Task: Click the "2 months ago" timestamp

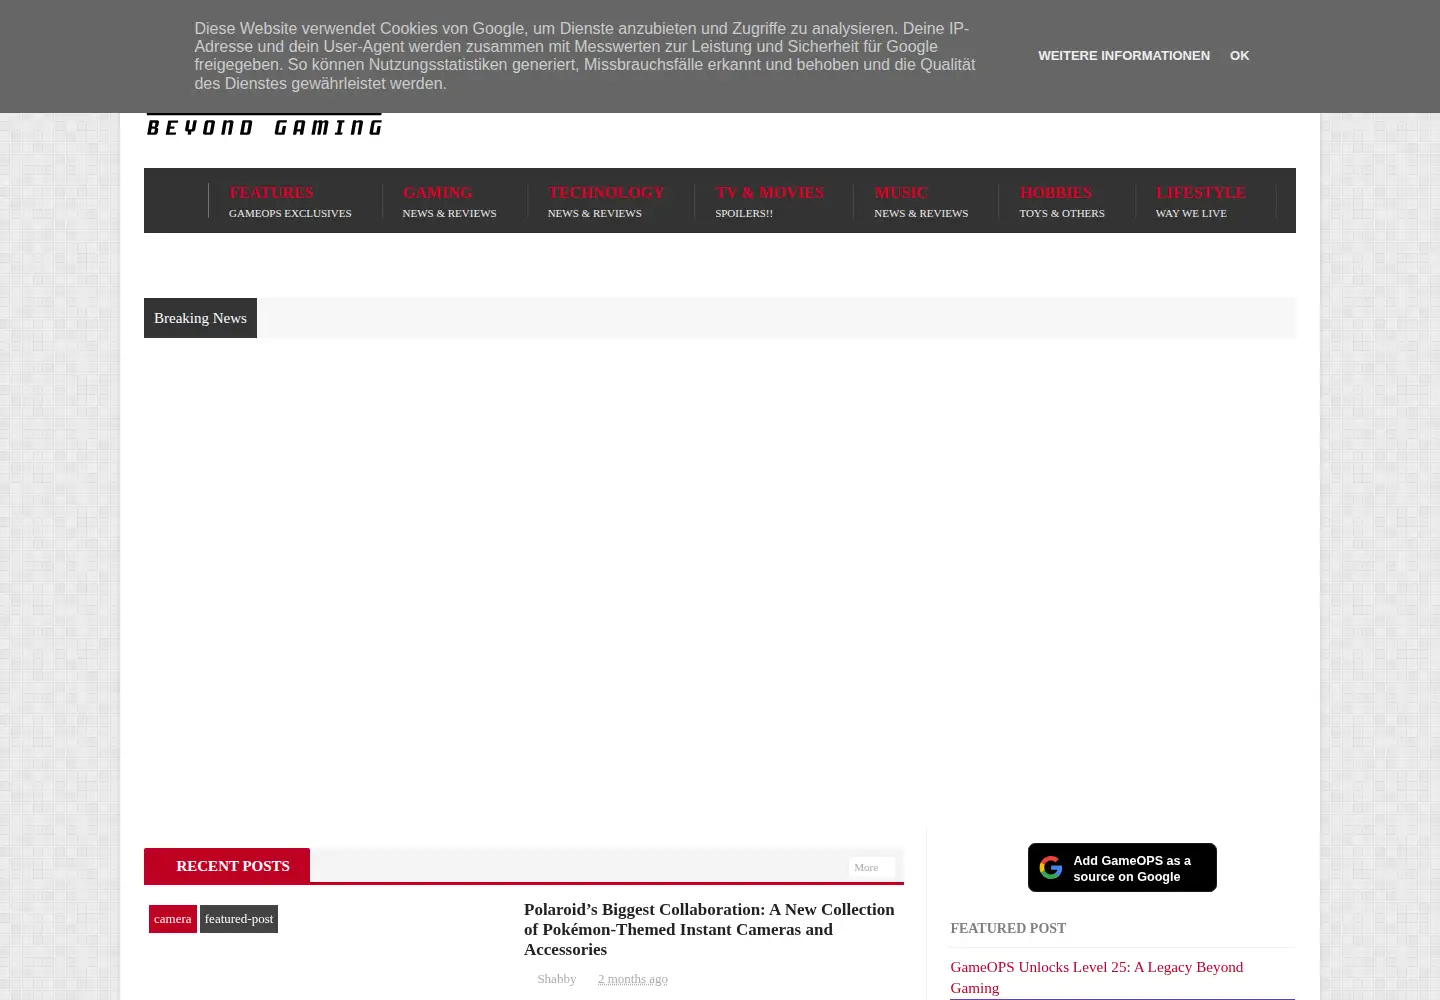Action: (633, 979)
